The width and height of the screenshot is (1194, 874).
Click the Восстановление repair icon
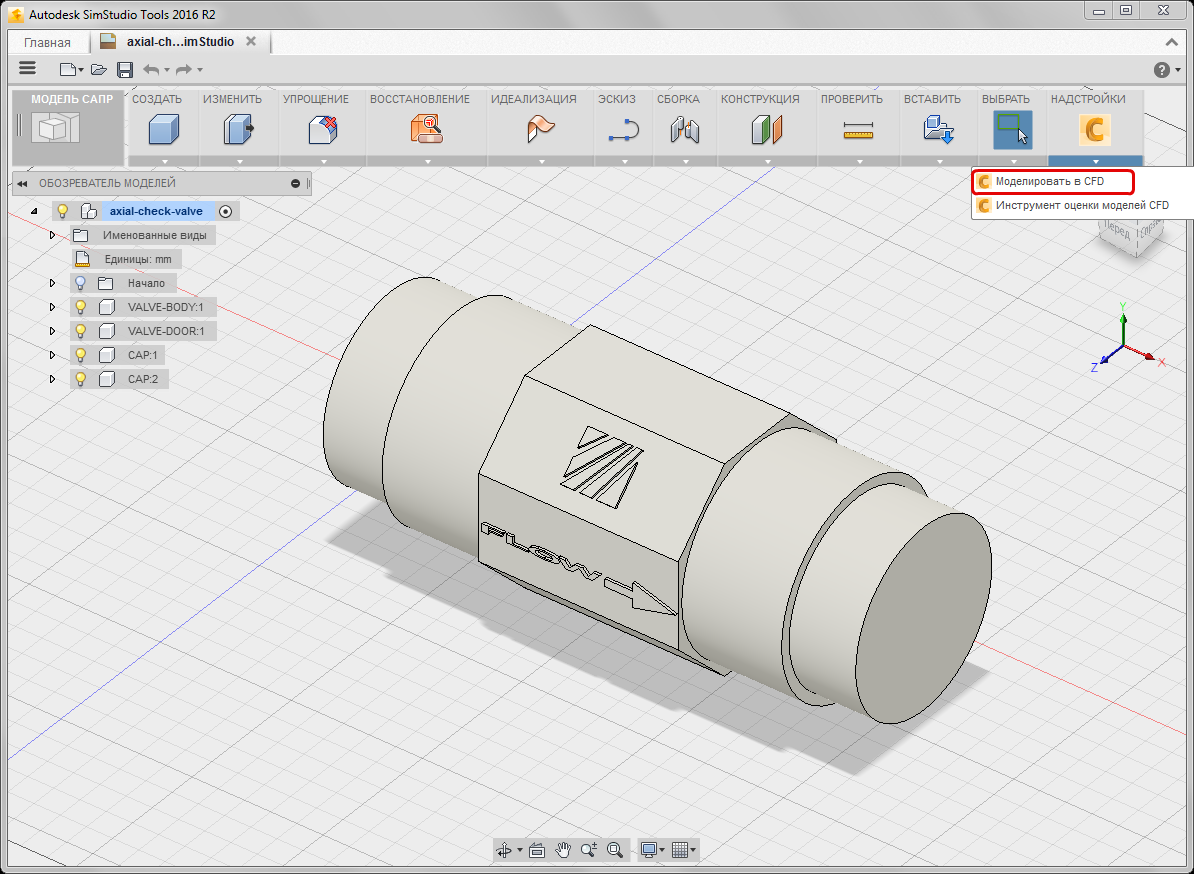click(x=426, y=130)
